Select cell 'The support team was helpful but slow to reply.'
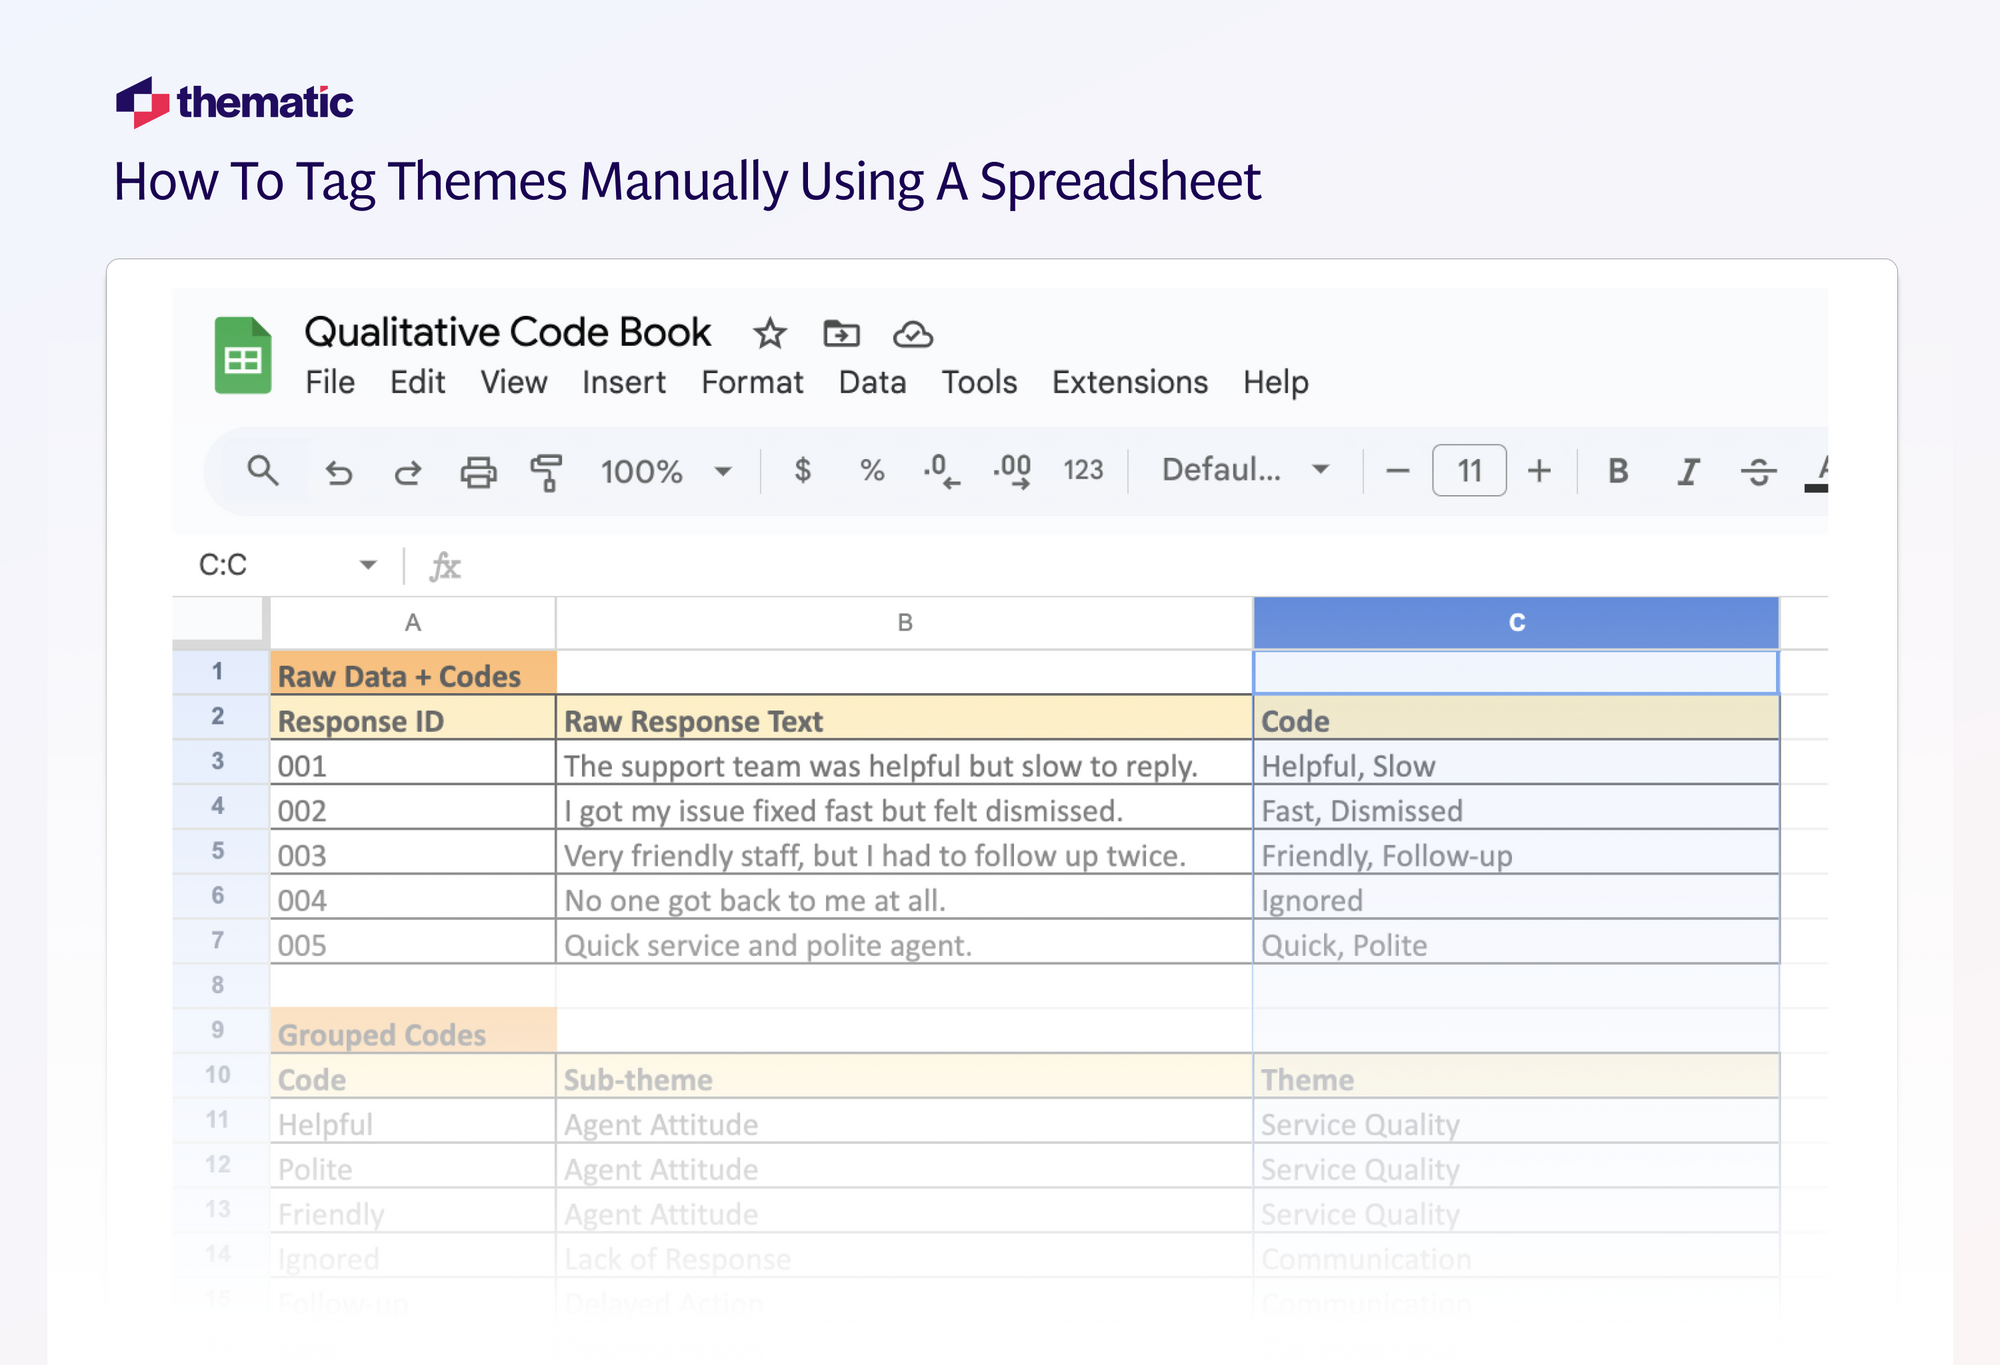Screen dimensions: 2000x1365 pyautogui.click(x=905, y=764)
